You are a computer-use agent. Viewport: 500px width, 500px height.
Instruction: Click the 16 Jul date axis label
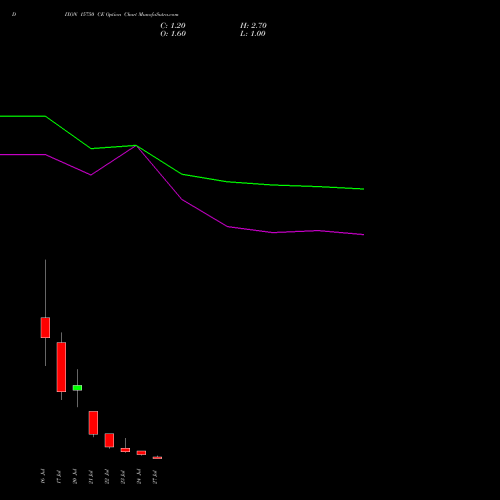coord(43,476)
